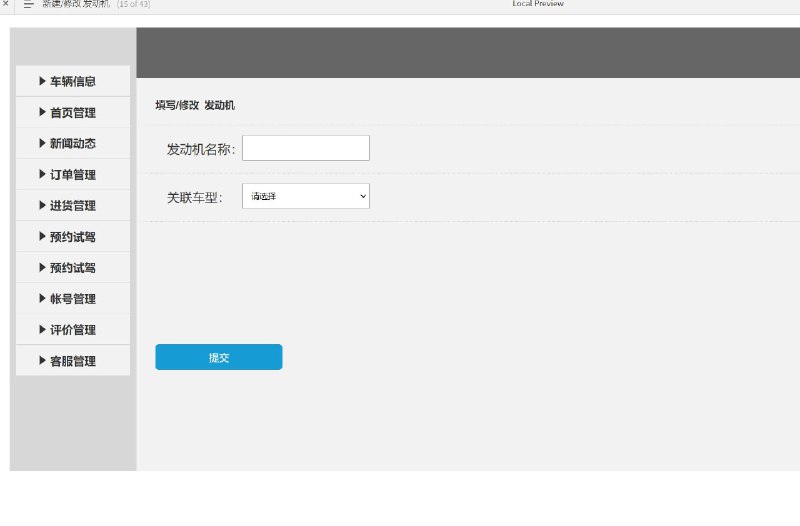Viewport: 800px width, 526px height.
Task: Expand the triangle arrow beside 订单管理
Action: [x=42, y=174]
